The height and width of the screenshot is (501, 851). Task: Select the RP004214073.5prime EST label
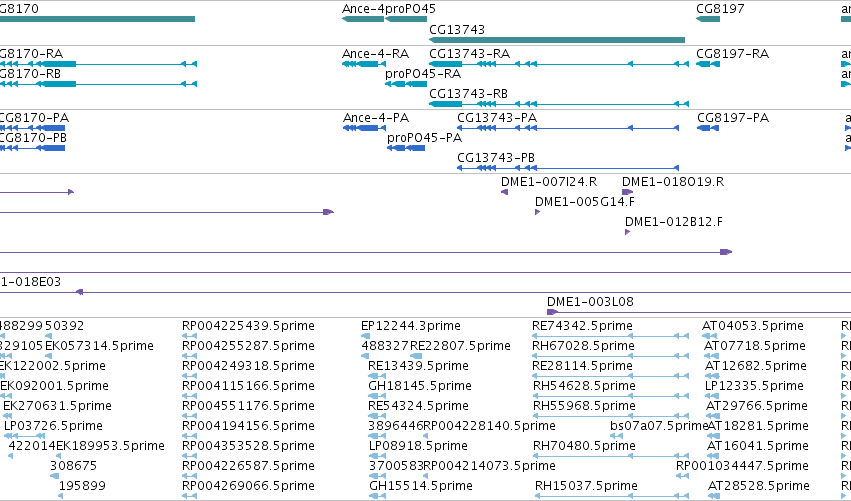pos(489,466)
